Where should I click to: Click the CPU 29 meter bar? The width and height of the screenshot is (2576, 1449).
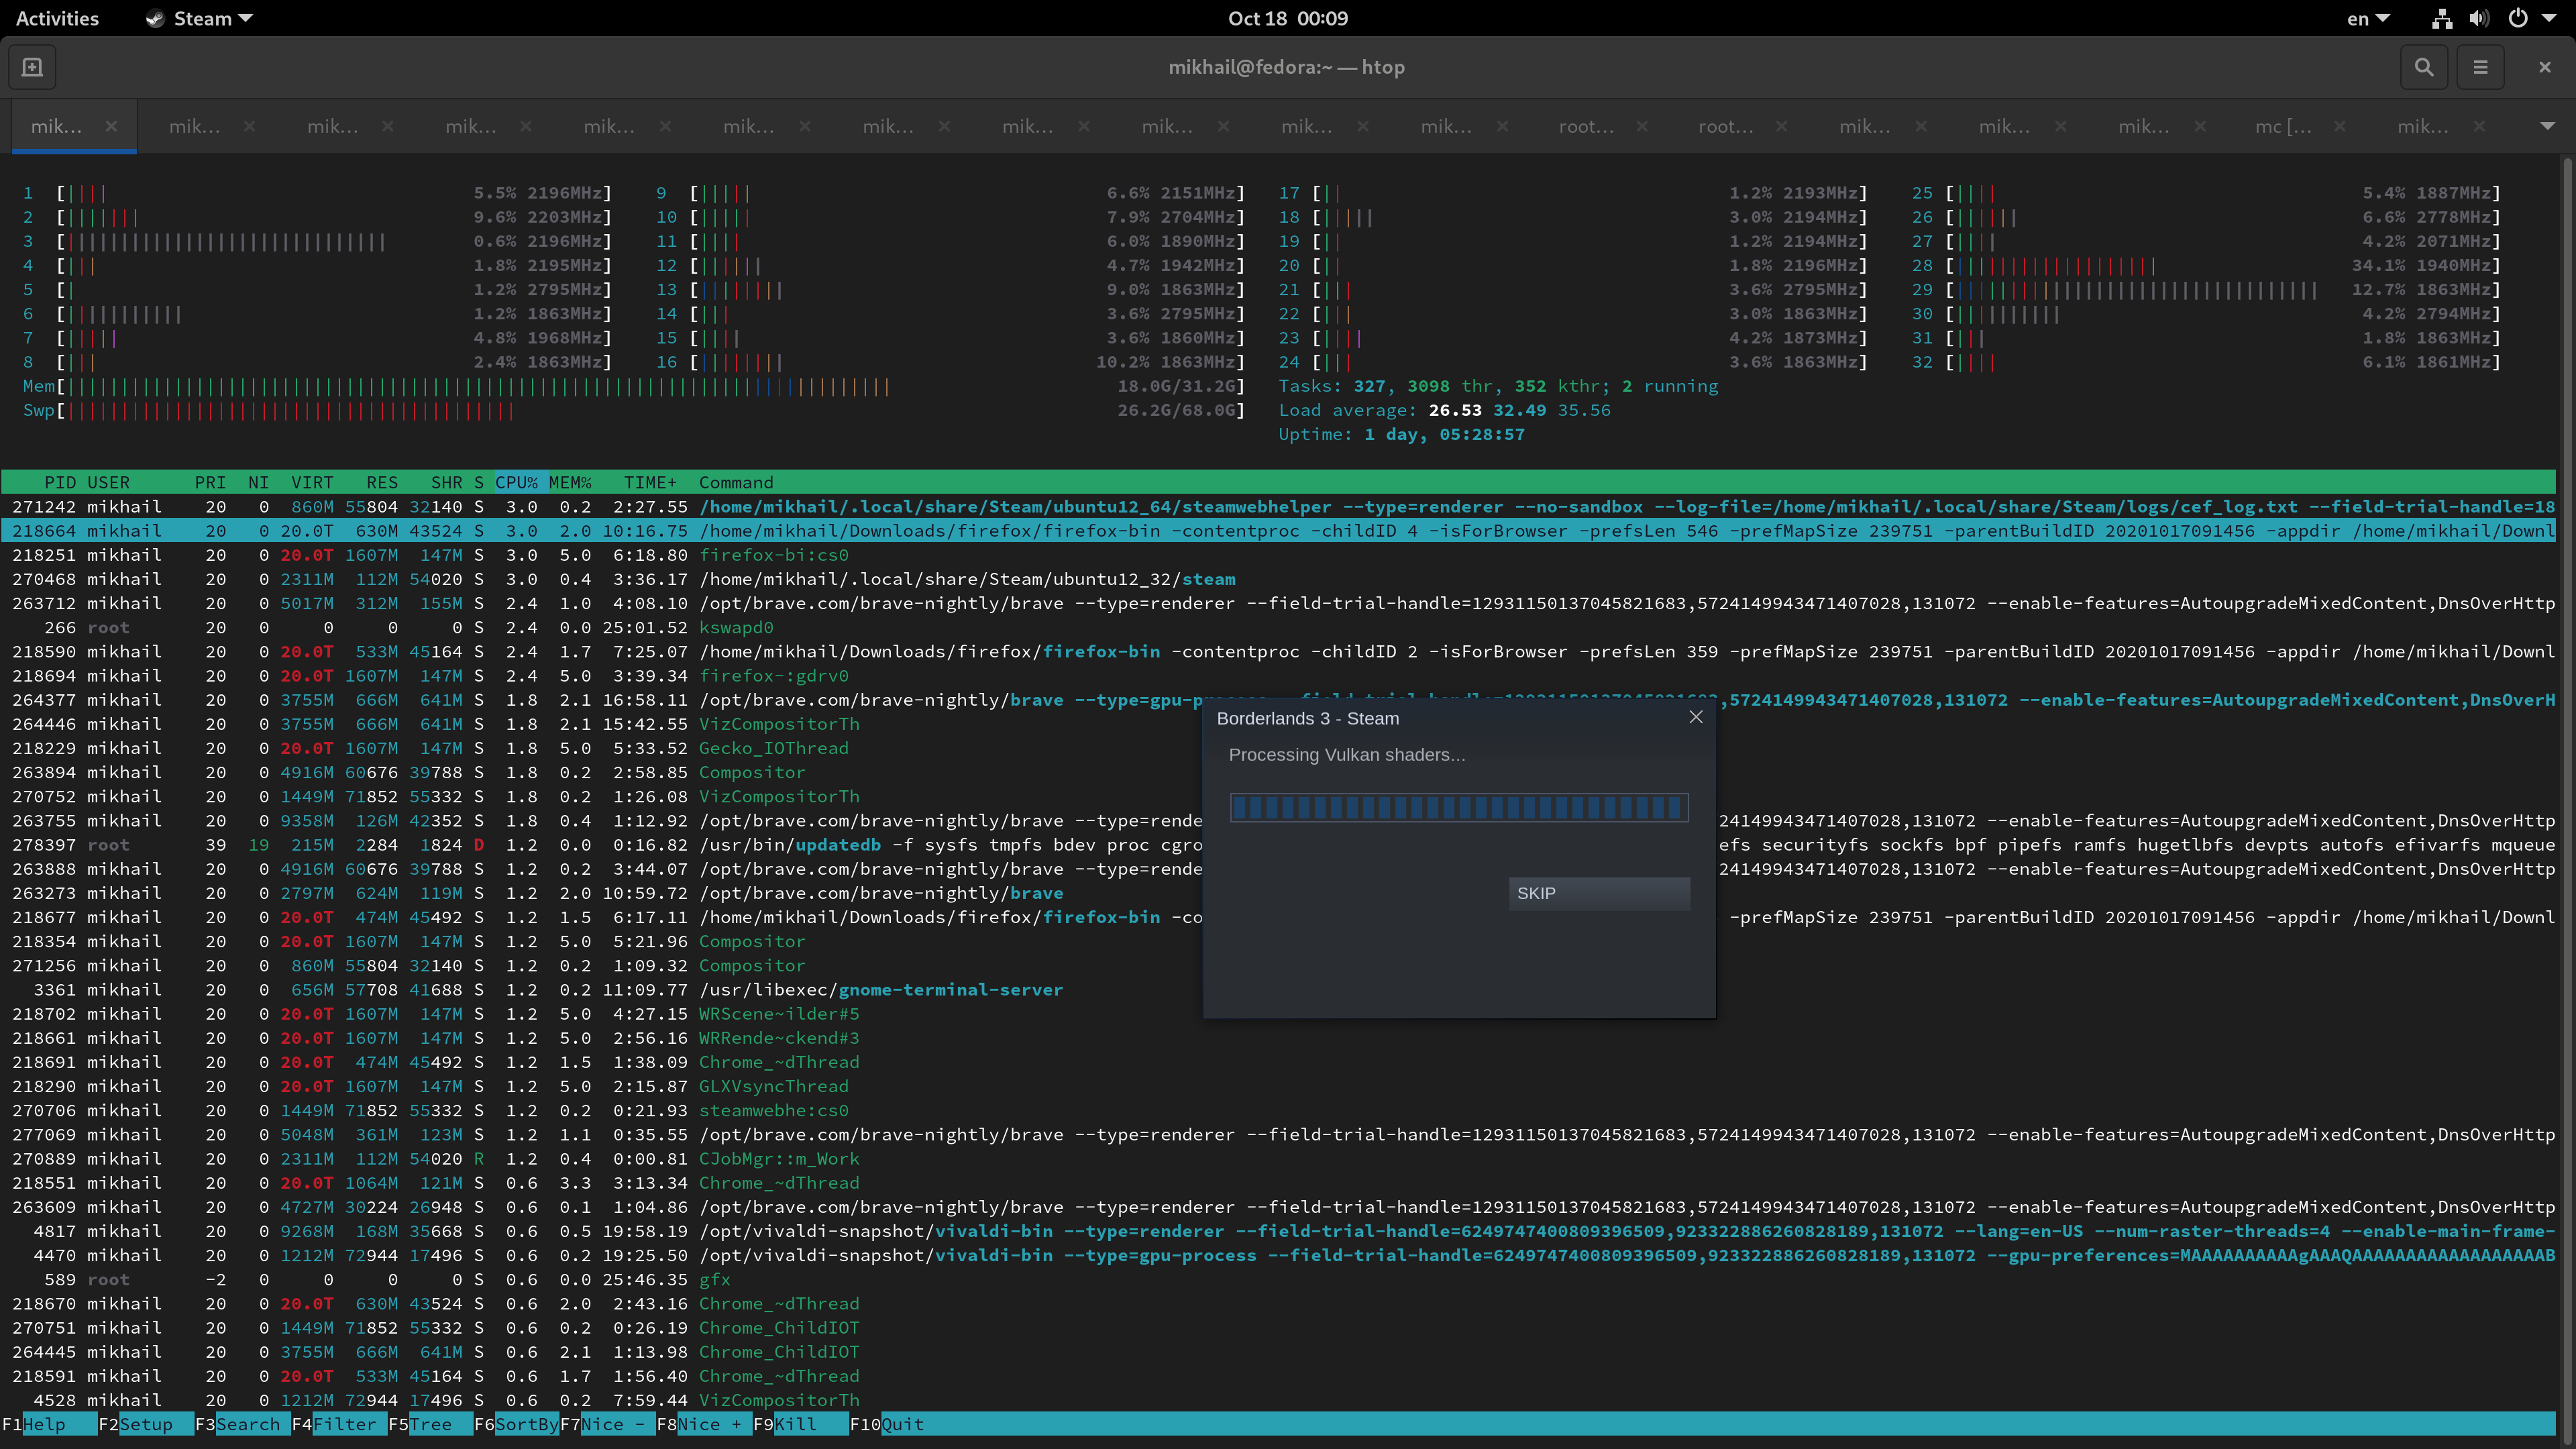tap(2206, 289)
